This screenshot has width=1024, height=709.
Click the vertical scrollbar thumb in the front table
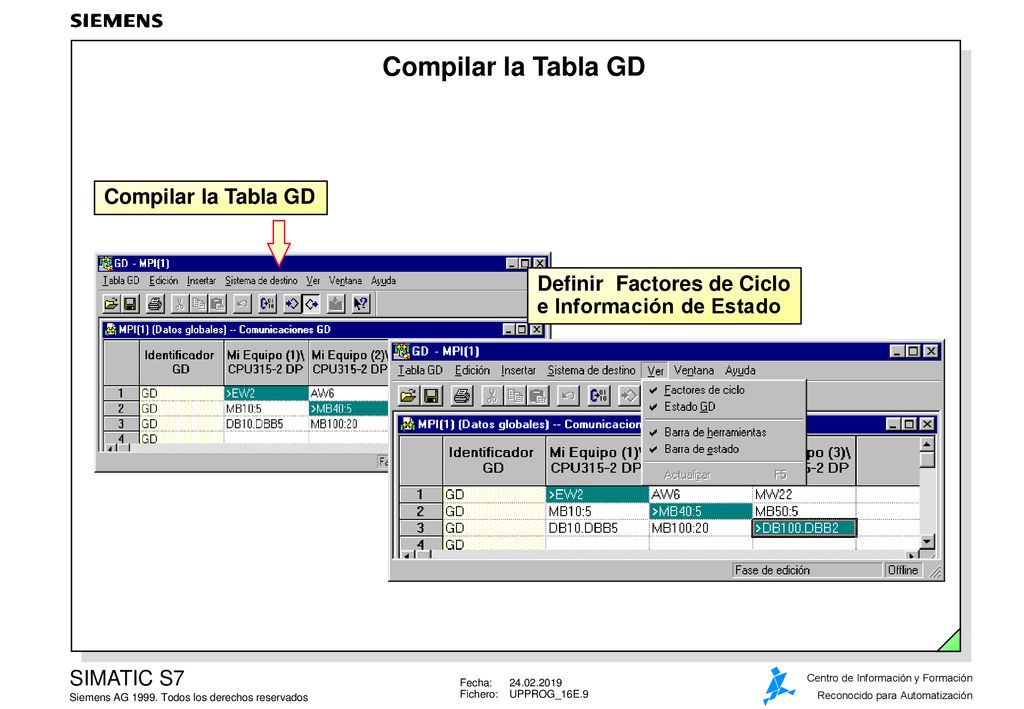pos(927,460)
